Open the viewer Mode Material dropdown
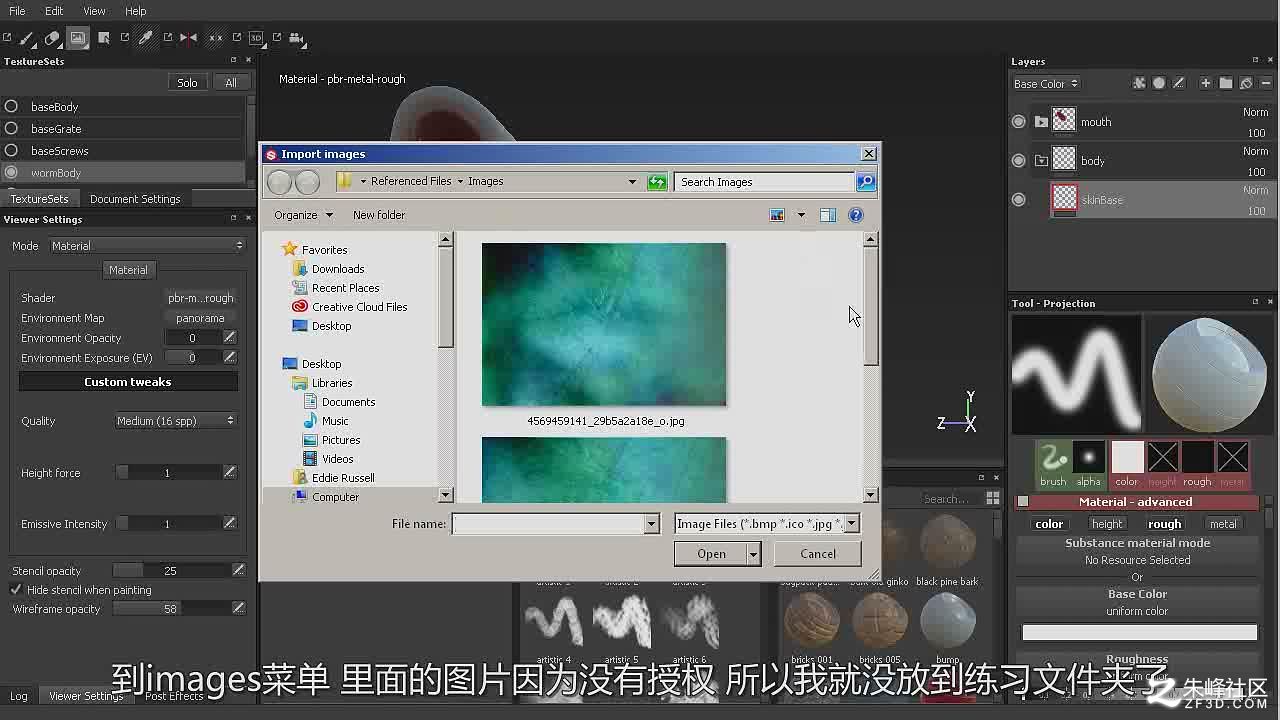1280x720 pixels. (x=146, y=246)
